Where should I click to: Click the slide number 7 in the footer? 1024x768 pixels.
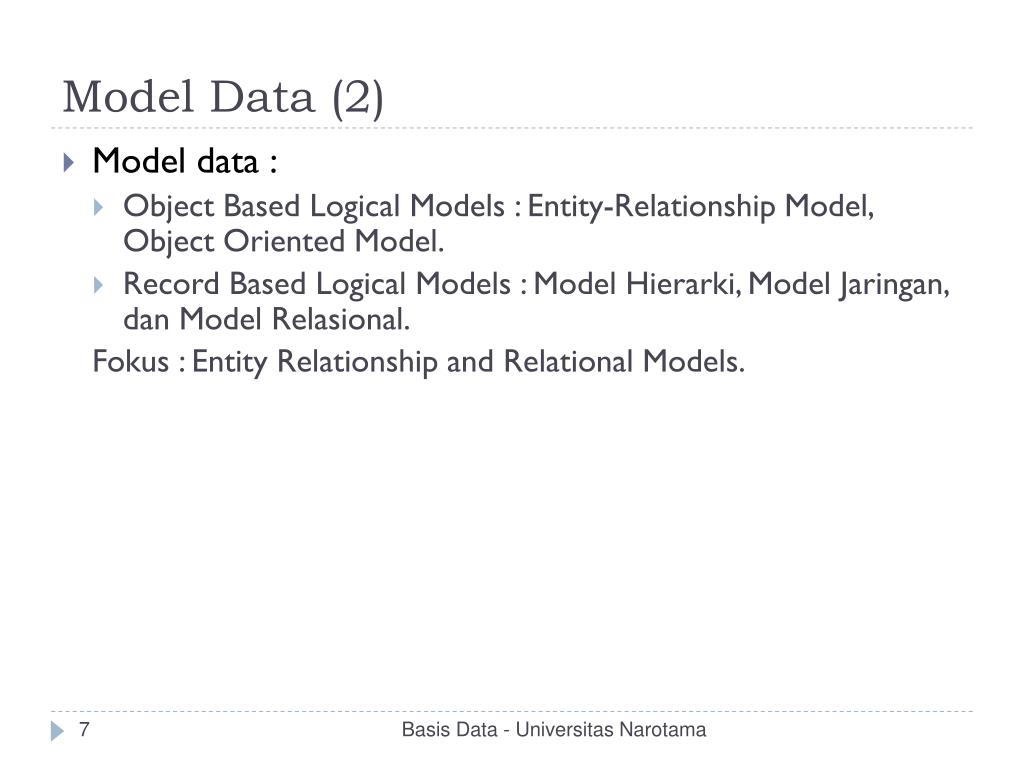[84, 729]
